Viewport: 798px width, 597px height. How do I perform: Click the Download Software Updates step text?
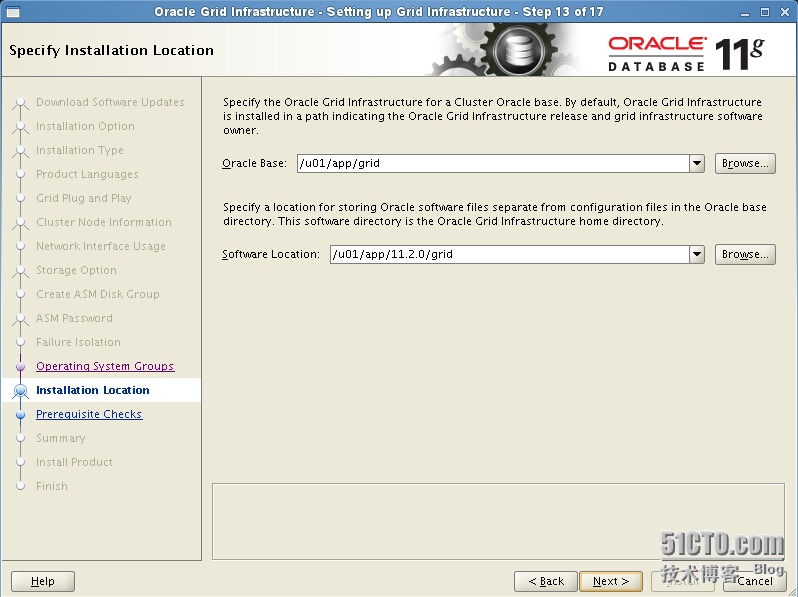pos(110,102)
